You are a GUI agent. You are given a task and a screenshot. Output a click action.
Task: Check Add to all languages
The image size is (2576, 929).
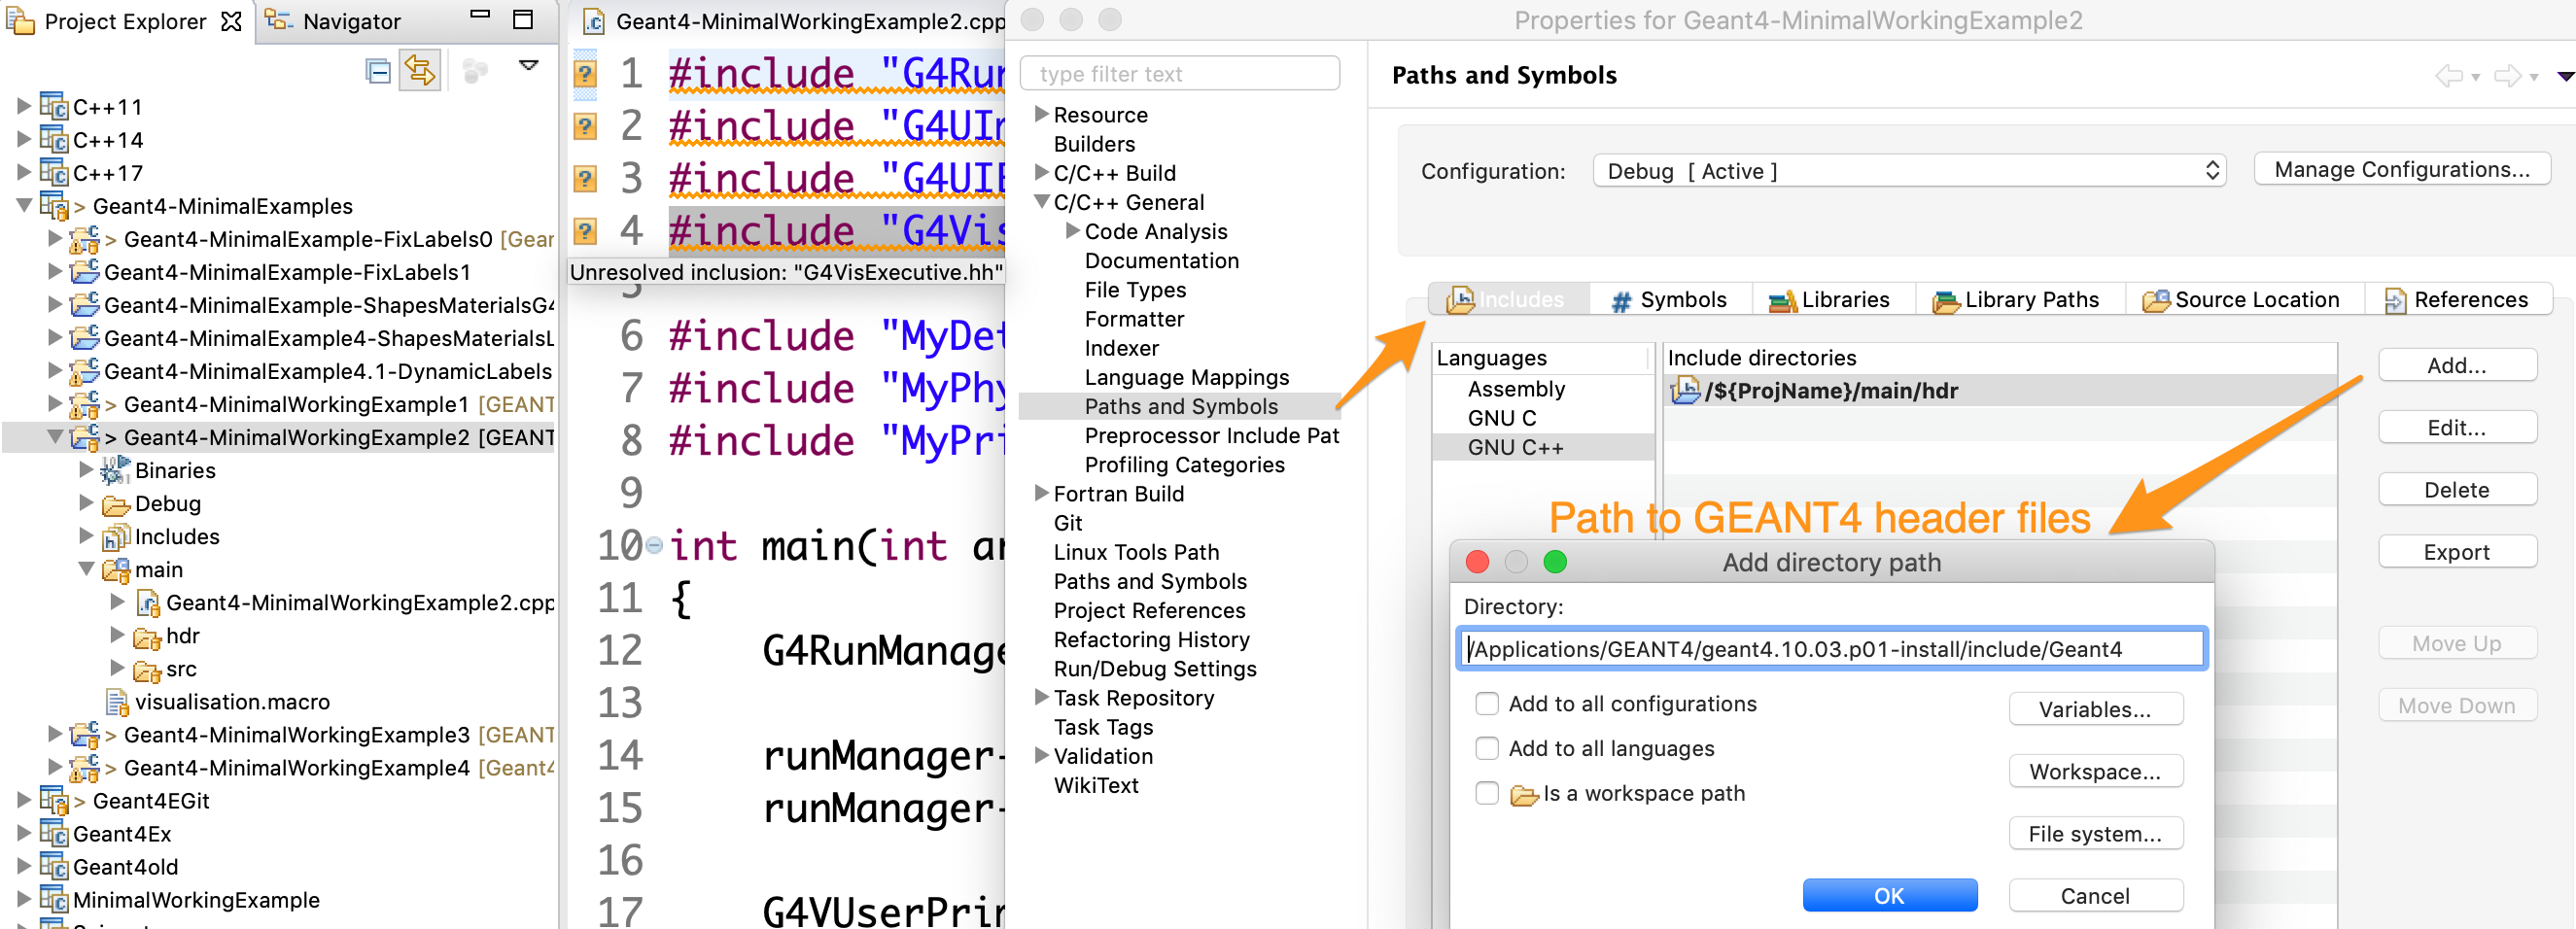1487,748
